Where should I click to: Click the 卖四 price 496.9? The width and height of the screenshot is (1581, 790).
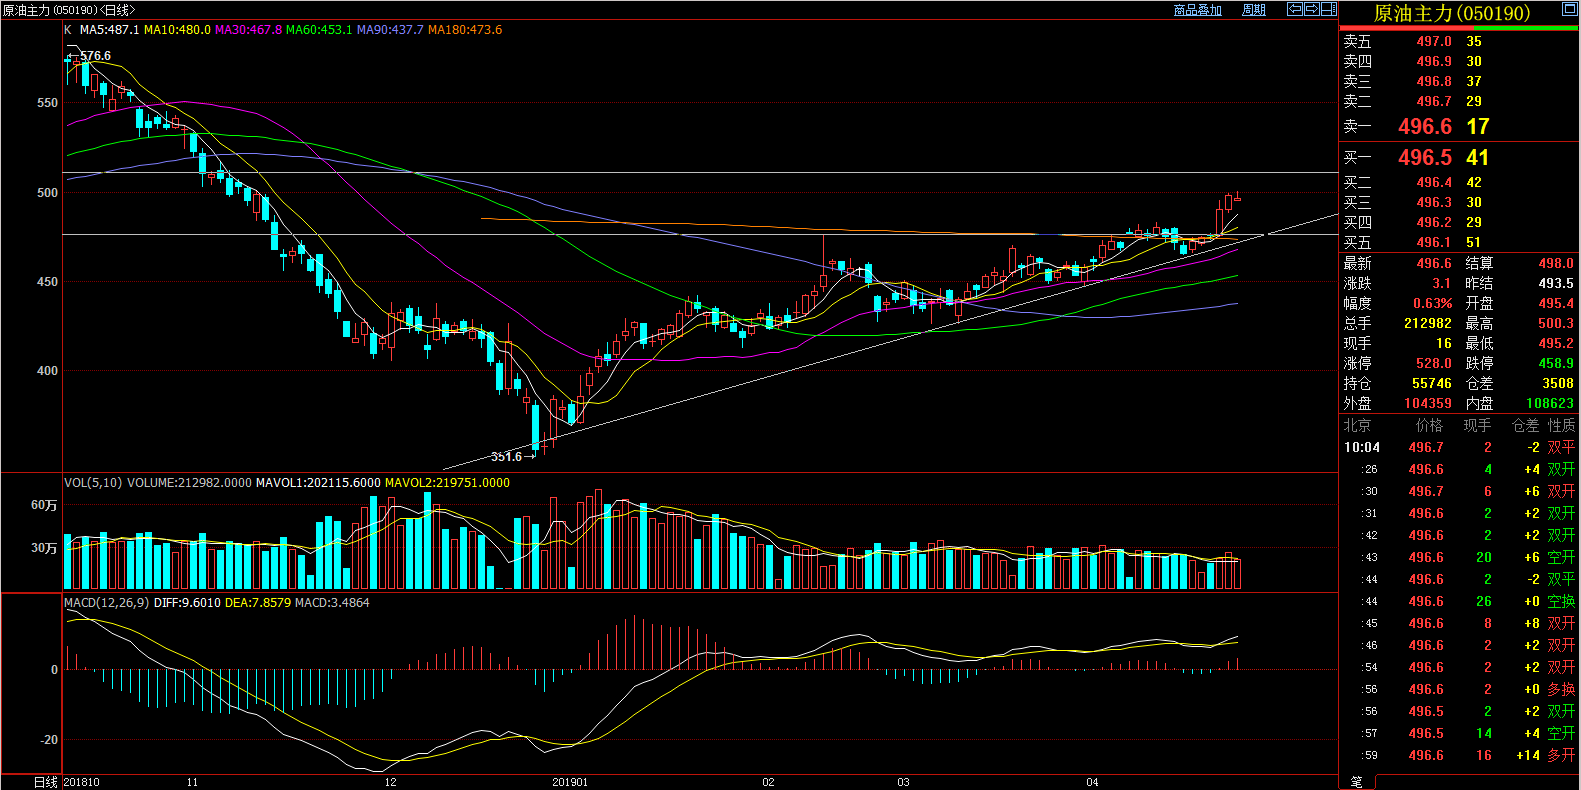click(1434, 62)
